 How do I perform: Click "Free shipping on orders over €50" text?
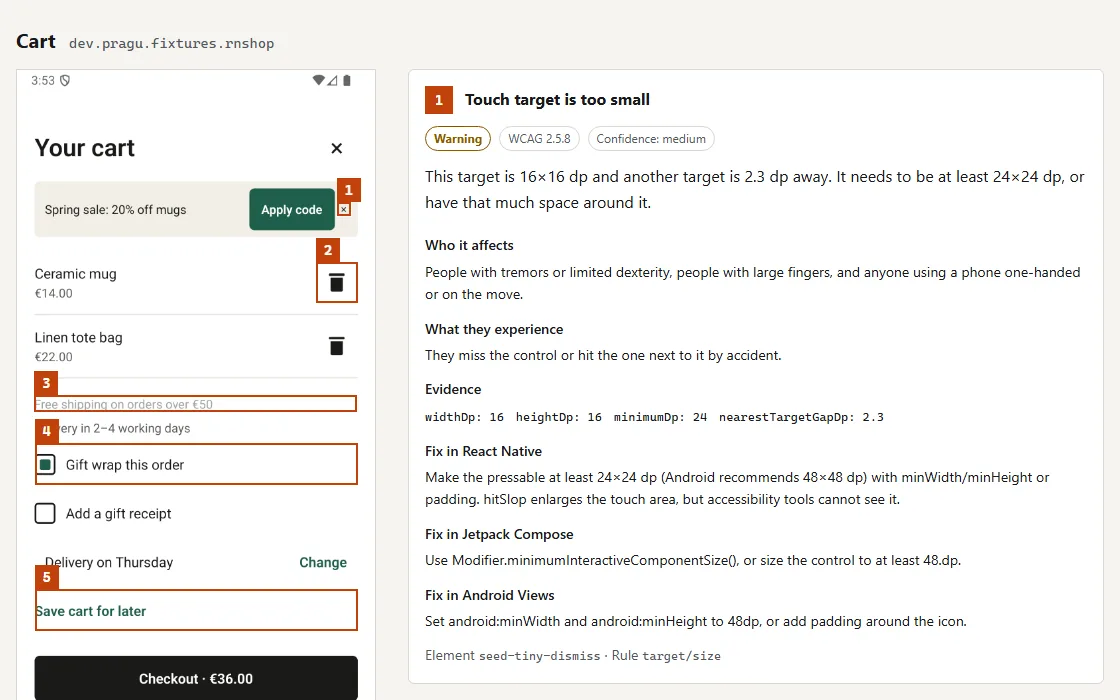pyautogui.click(x=124, y=404)
